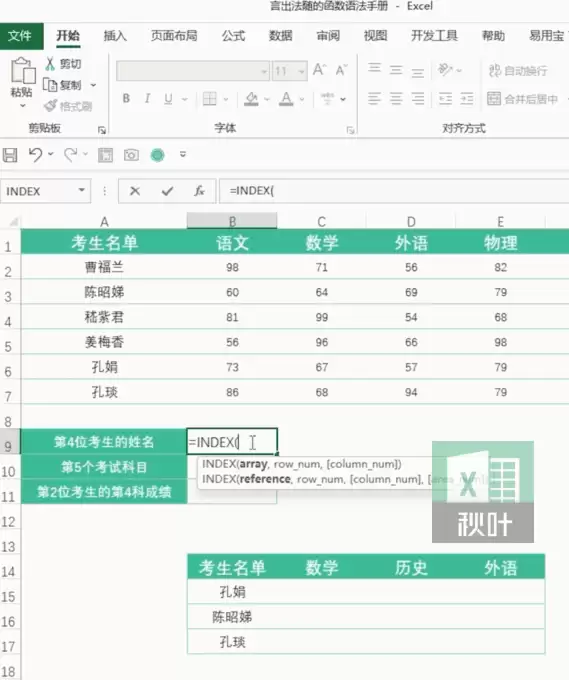Image resolution: width=569 pixels, height=680 pixels.
Task: Cancel formula entry with the X icon
Action: click(x=135, y=191)
